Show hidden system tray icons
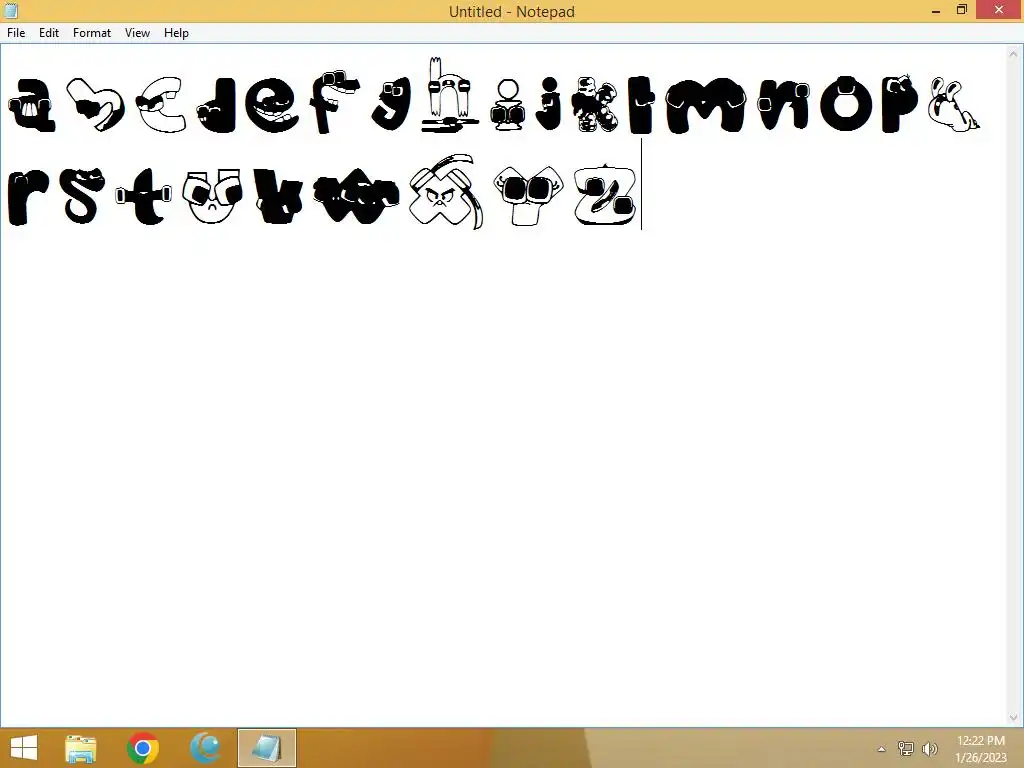The height and width of the screenshot is (768, 1024). coord(882,749)
